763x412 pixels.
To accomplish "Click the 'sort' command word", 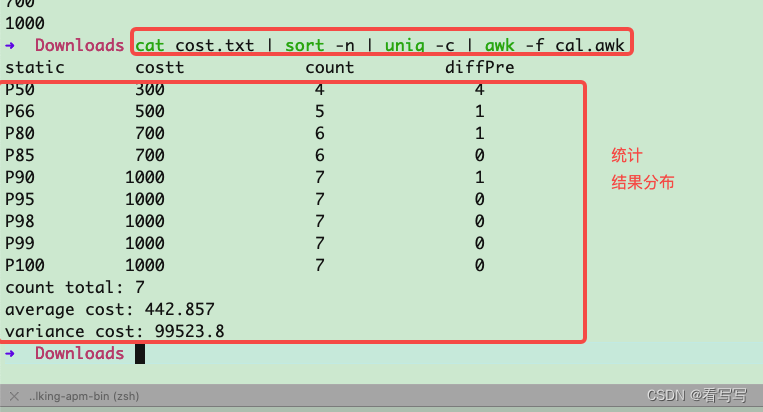I will [305, 45].
